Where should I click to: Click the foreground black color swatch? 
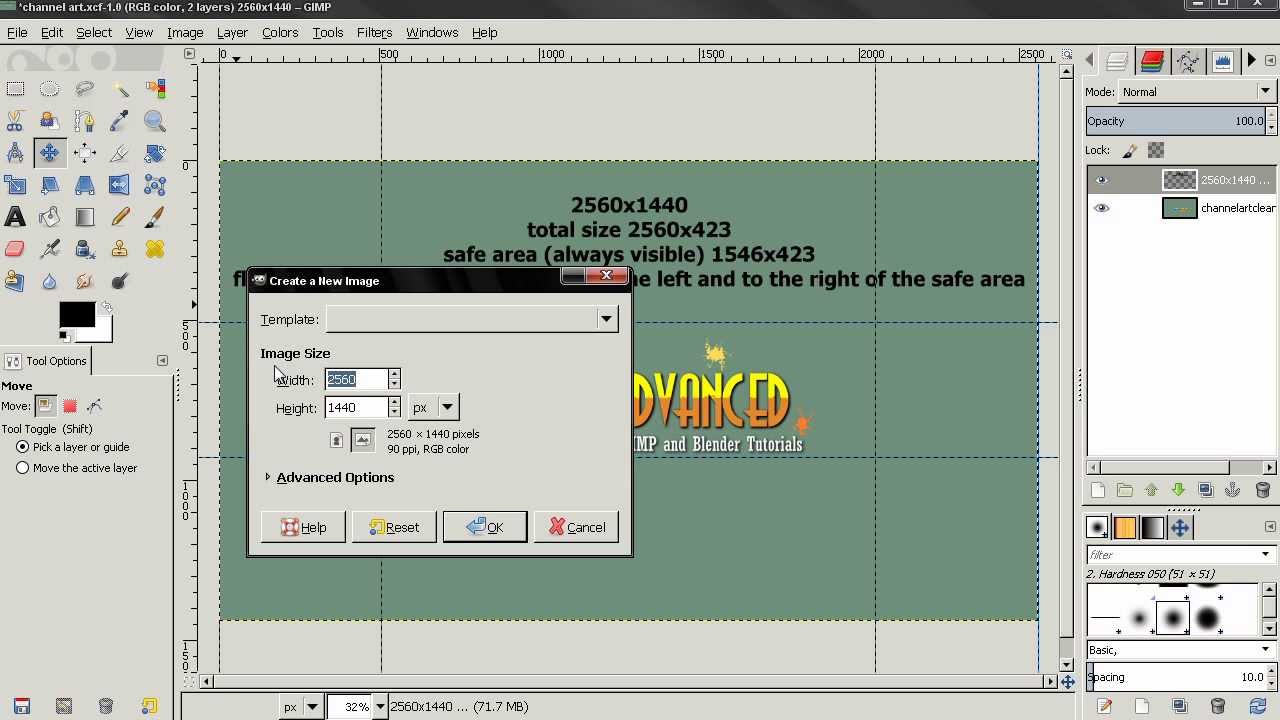click(76, 314)
